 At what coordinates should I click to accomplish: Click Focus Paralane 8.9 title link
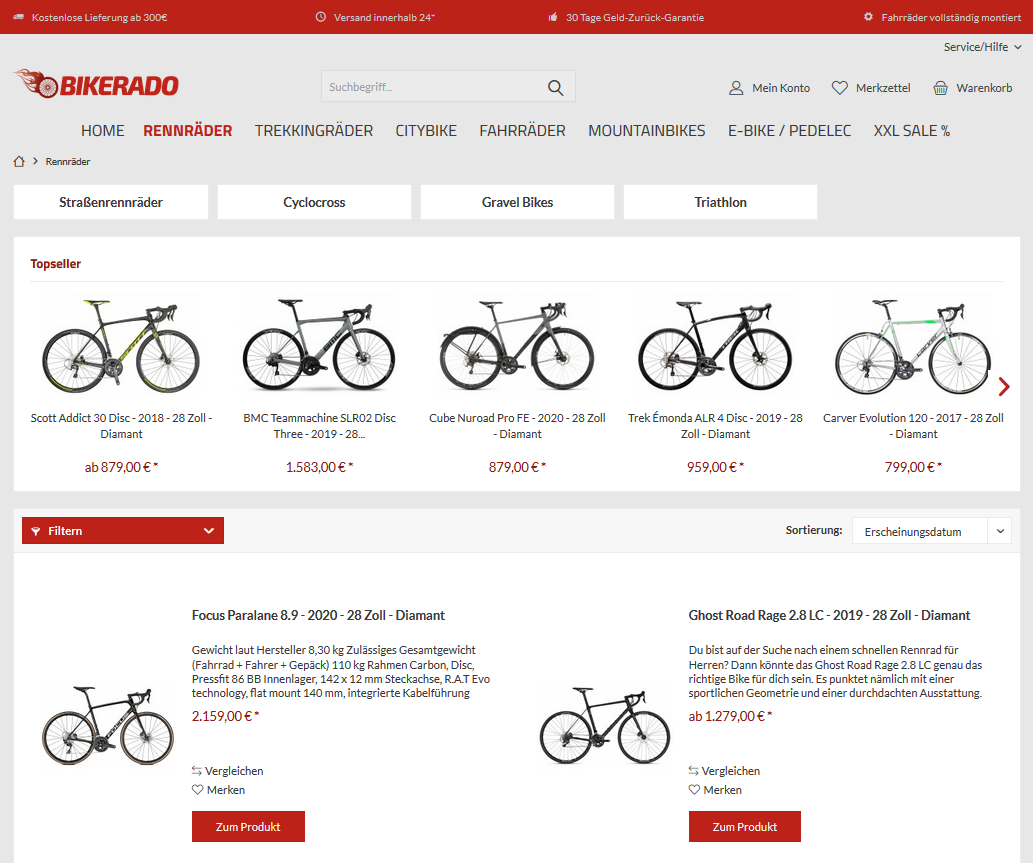click(318, 615)
